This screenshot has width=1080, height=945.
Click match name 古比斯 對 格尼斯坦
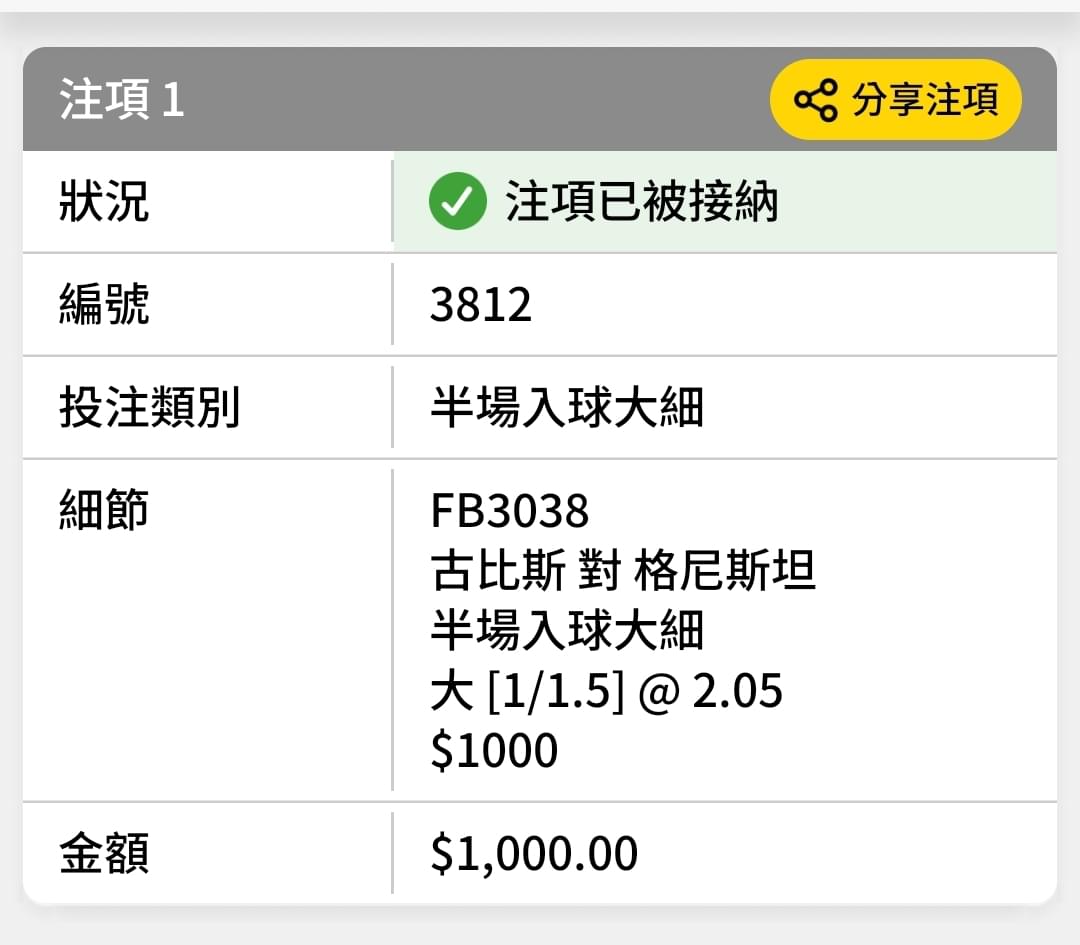[x=623, y=570]
